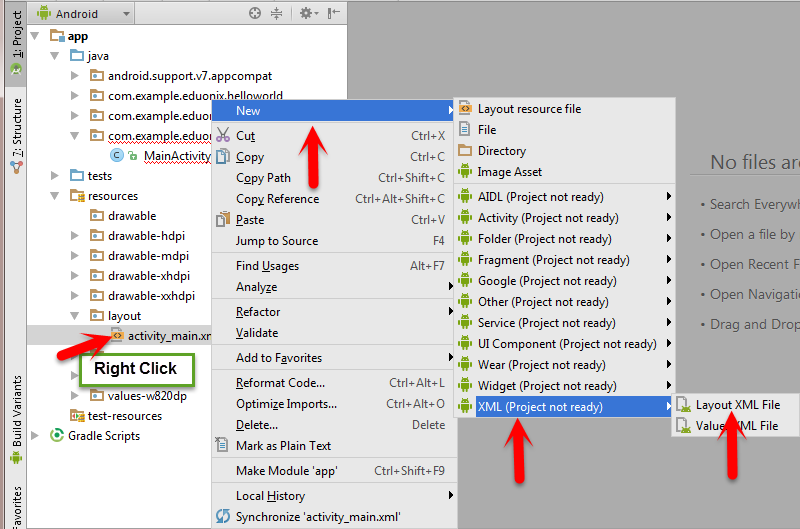Expand the tests folder
The image size is (800, 529).
[55, 175]
